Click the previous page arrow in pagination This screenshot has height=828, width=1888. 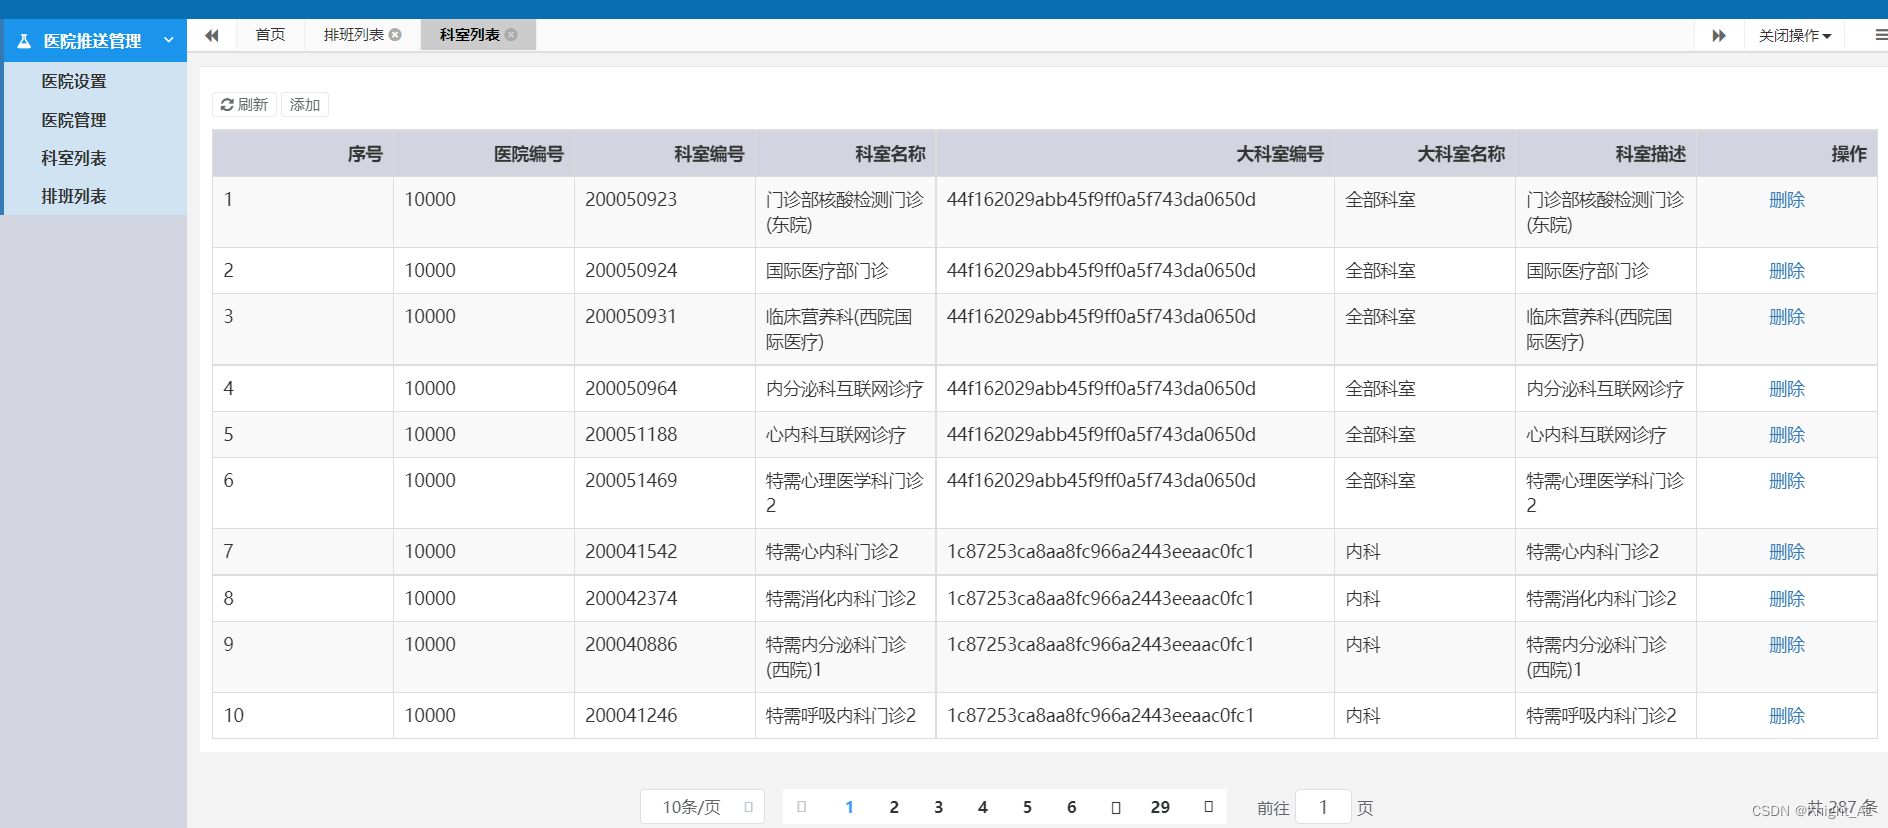(801, 807)
